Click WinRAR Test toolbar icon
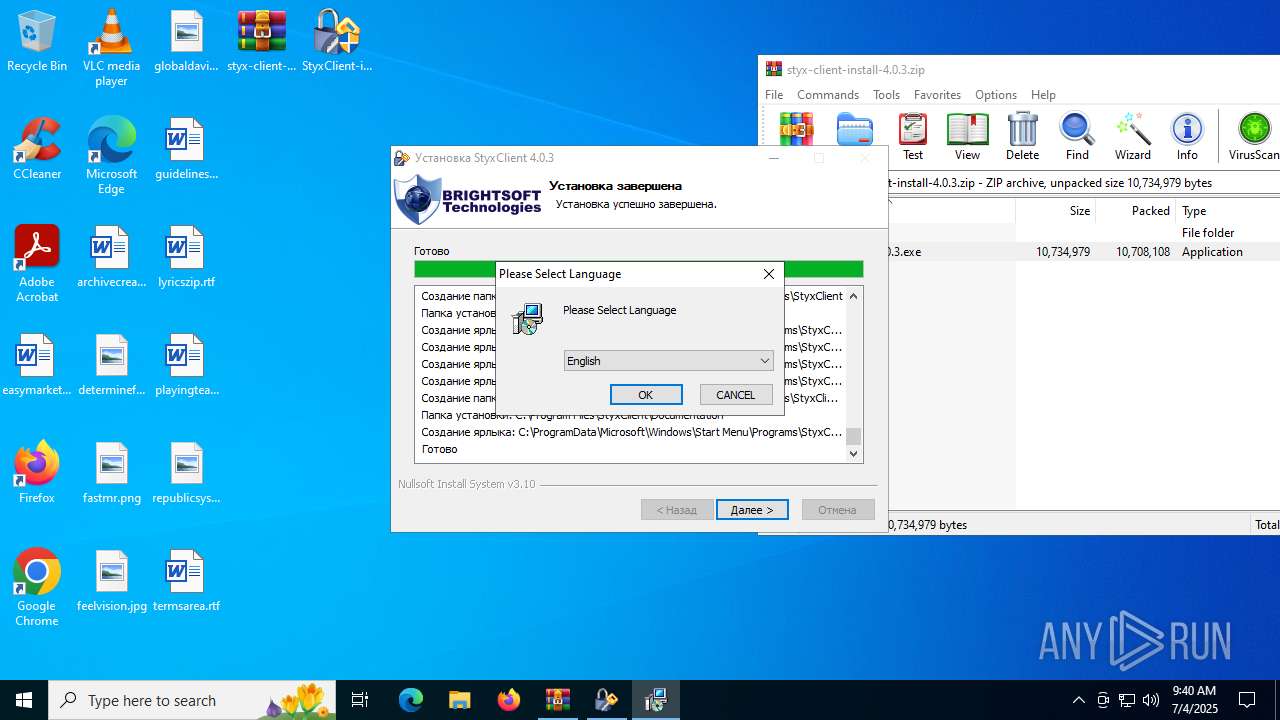 click(x=913, y=137)
